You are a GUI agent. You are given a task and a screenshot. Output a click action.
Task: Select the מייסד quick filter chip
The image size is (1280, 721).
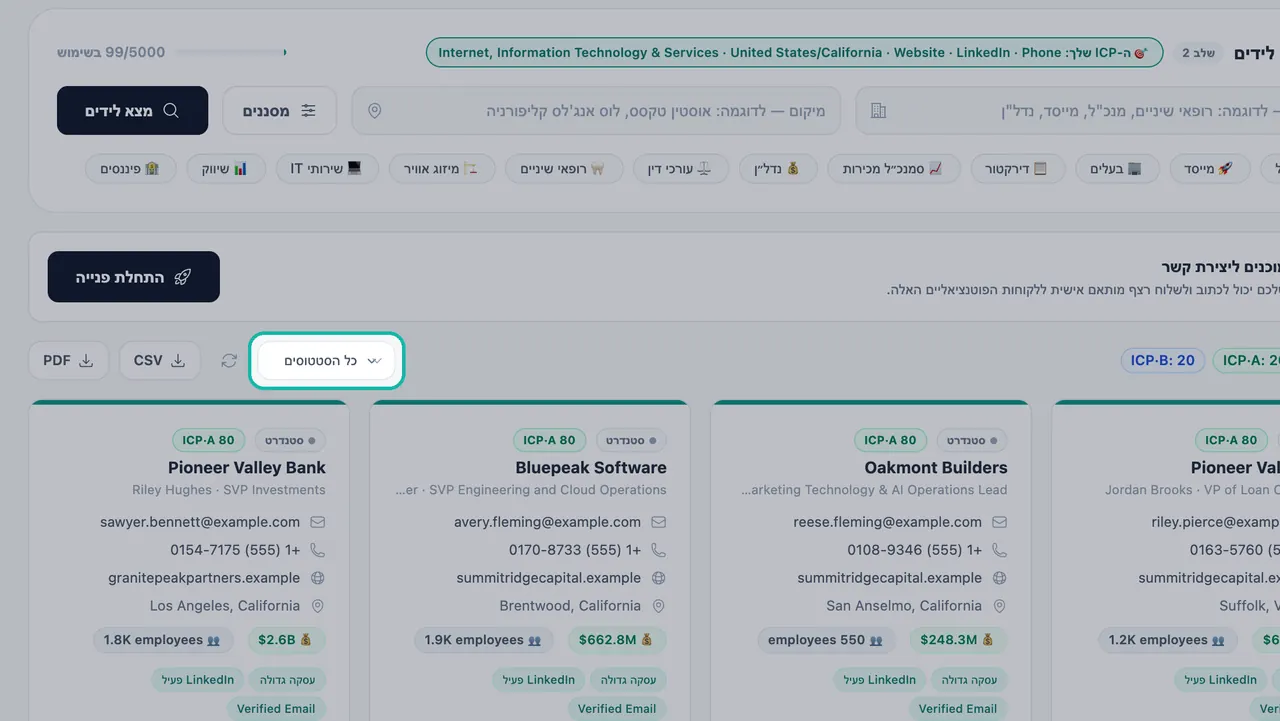point(1210,169)
